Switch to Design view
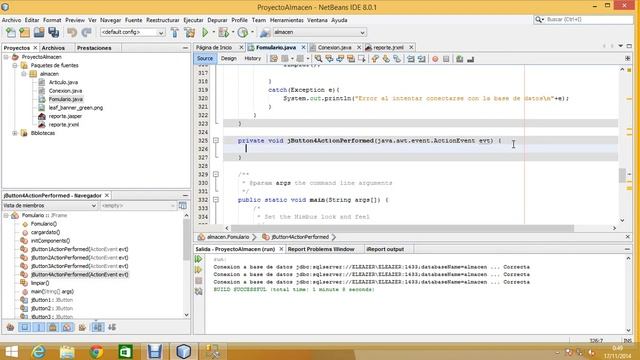Image resolution: width=640 pixels, height=360 pixels. coord(229,59)
